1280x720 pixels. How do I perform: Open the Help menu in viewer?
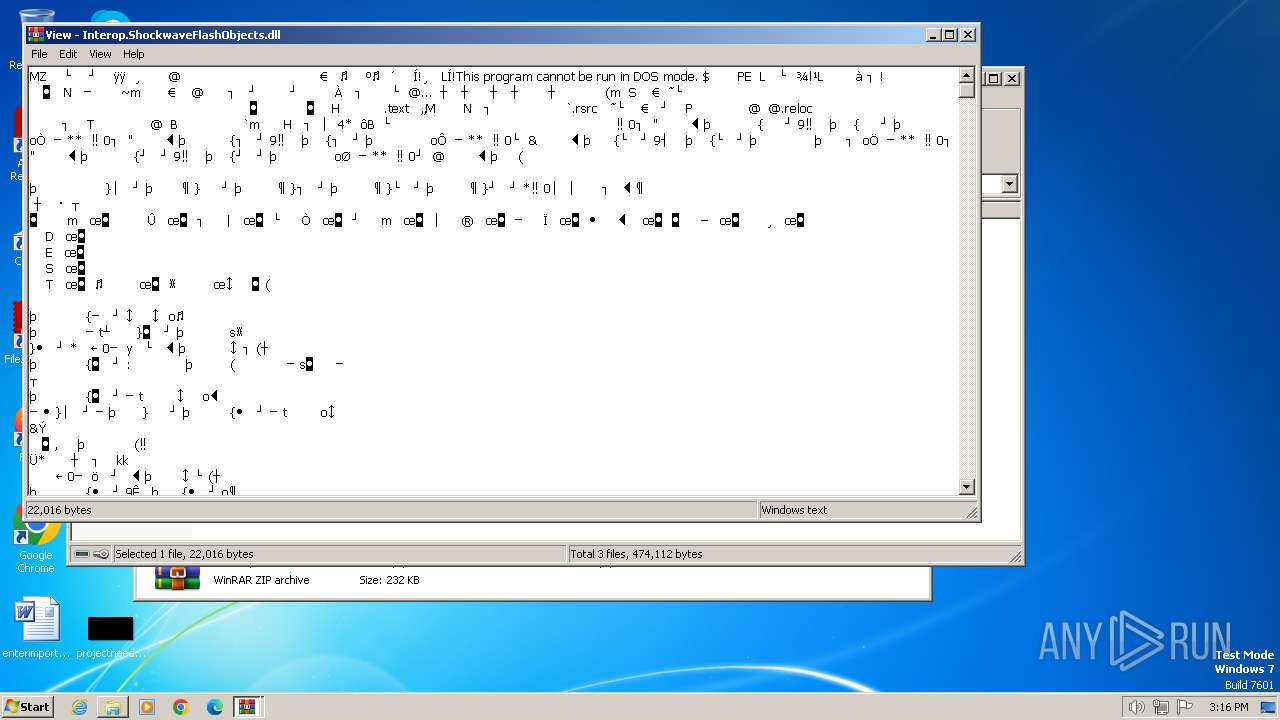134,54
